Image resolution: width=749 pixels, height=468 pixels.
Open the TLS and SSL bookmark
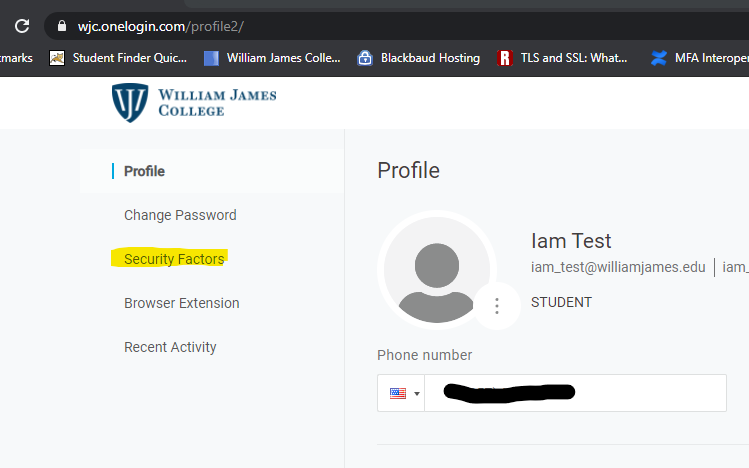pos(562,58)
